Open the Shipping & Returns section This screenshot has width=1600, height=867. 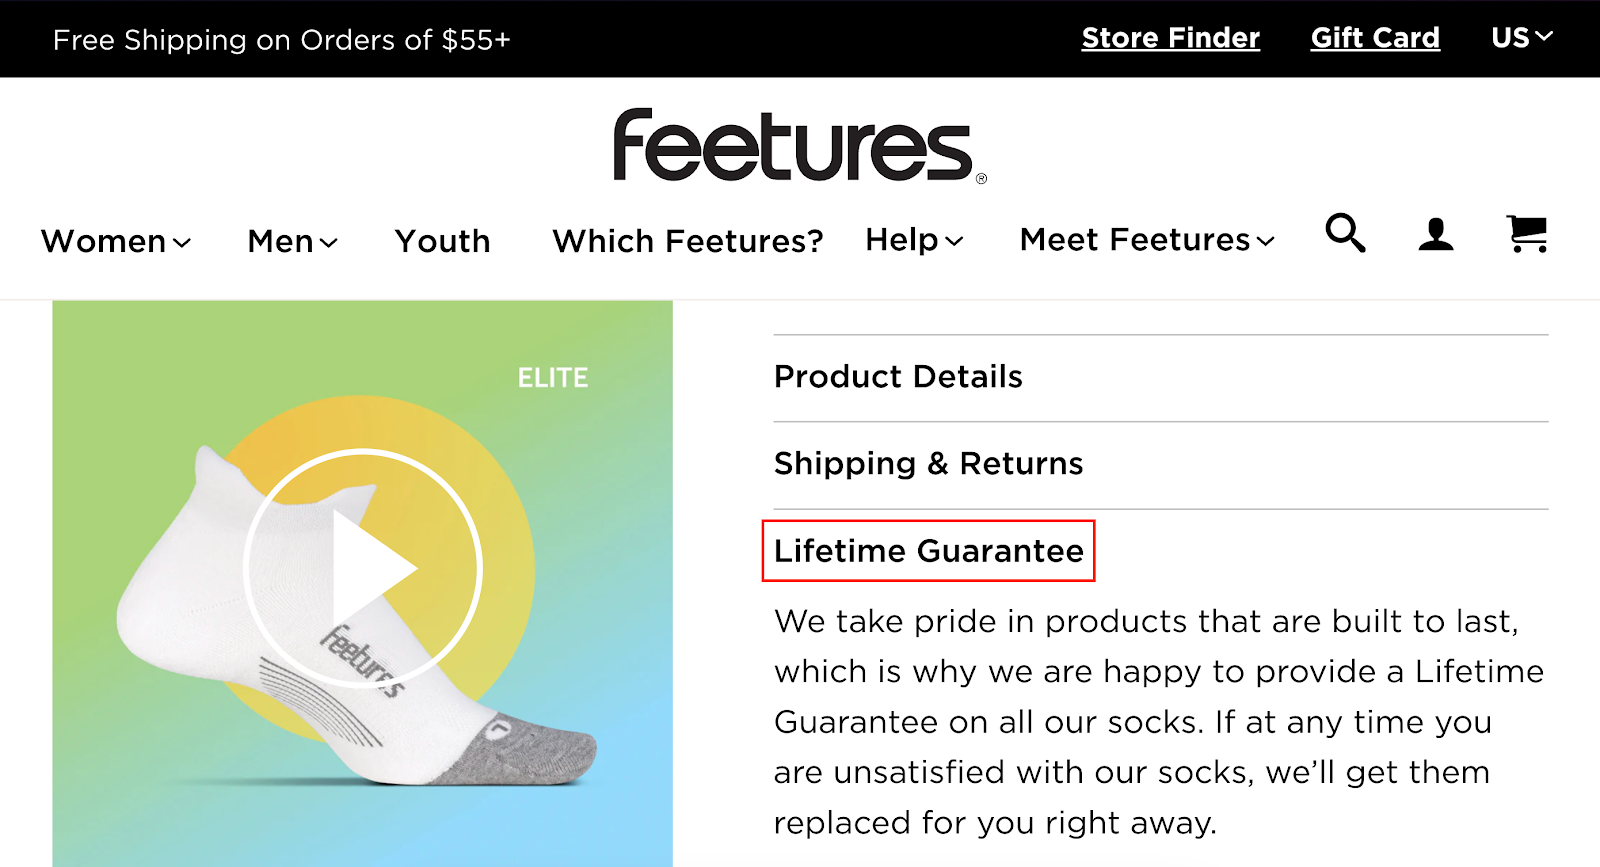[x=928, y=463]
